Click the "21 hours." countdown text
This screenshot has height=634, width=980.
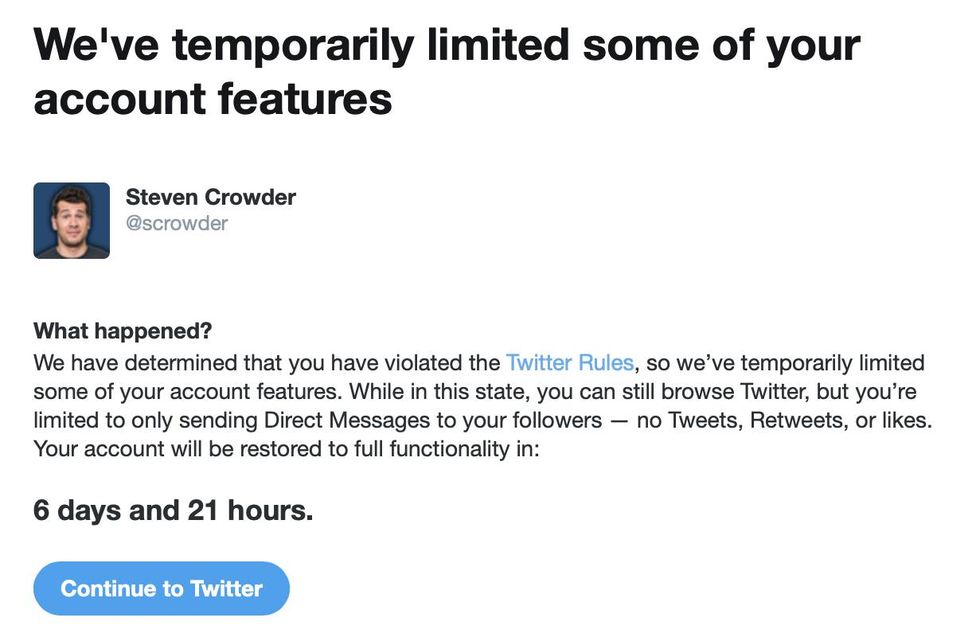tap(250, 511)
